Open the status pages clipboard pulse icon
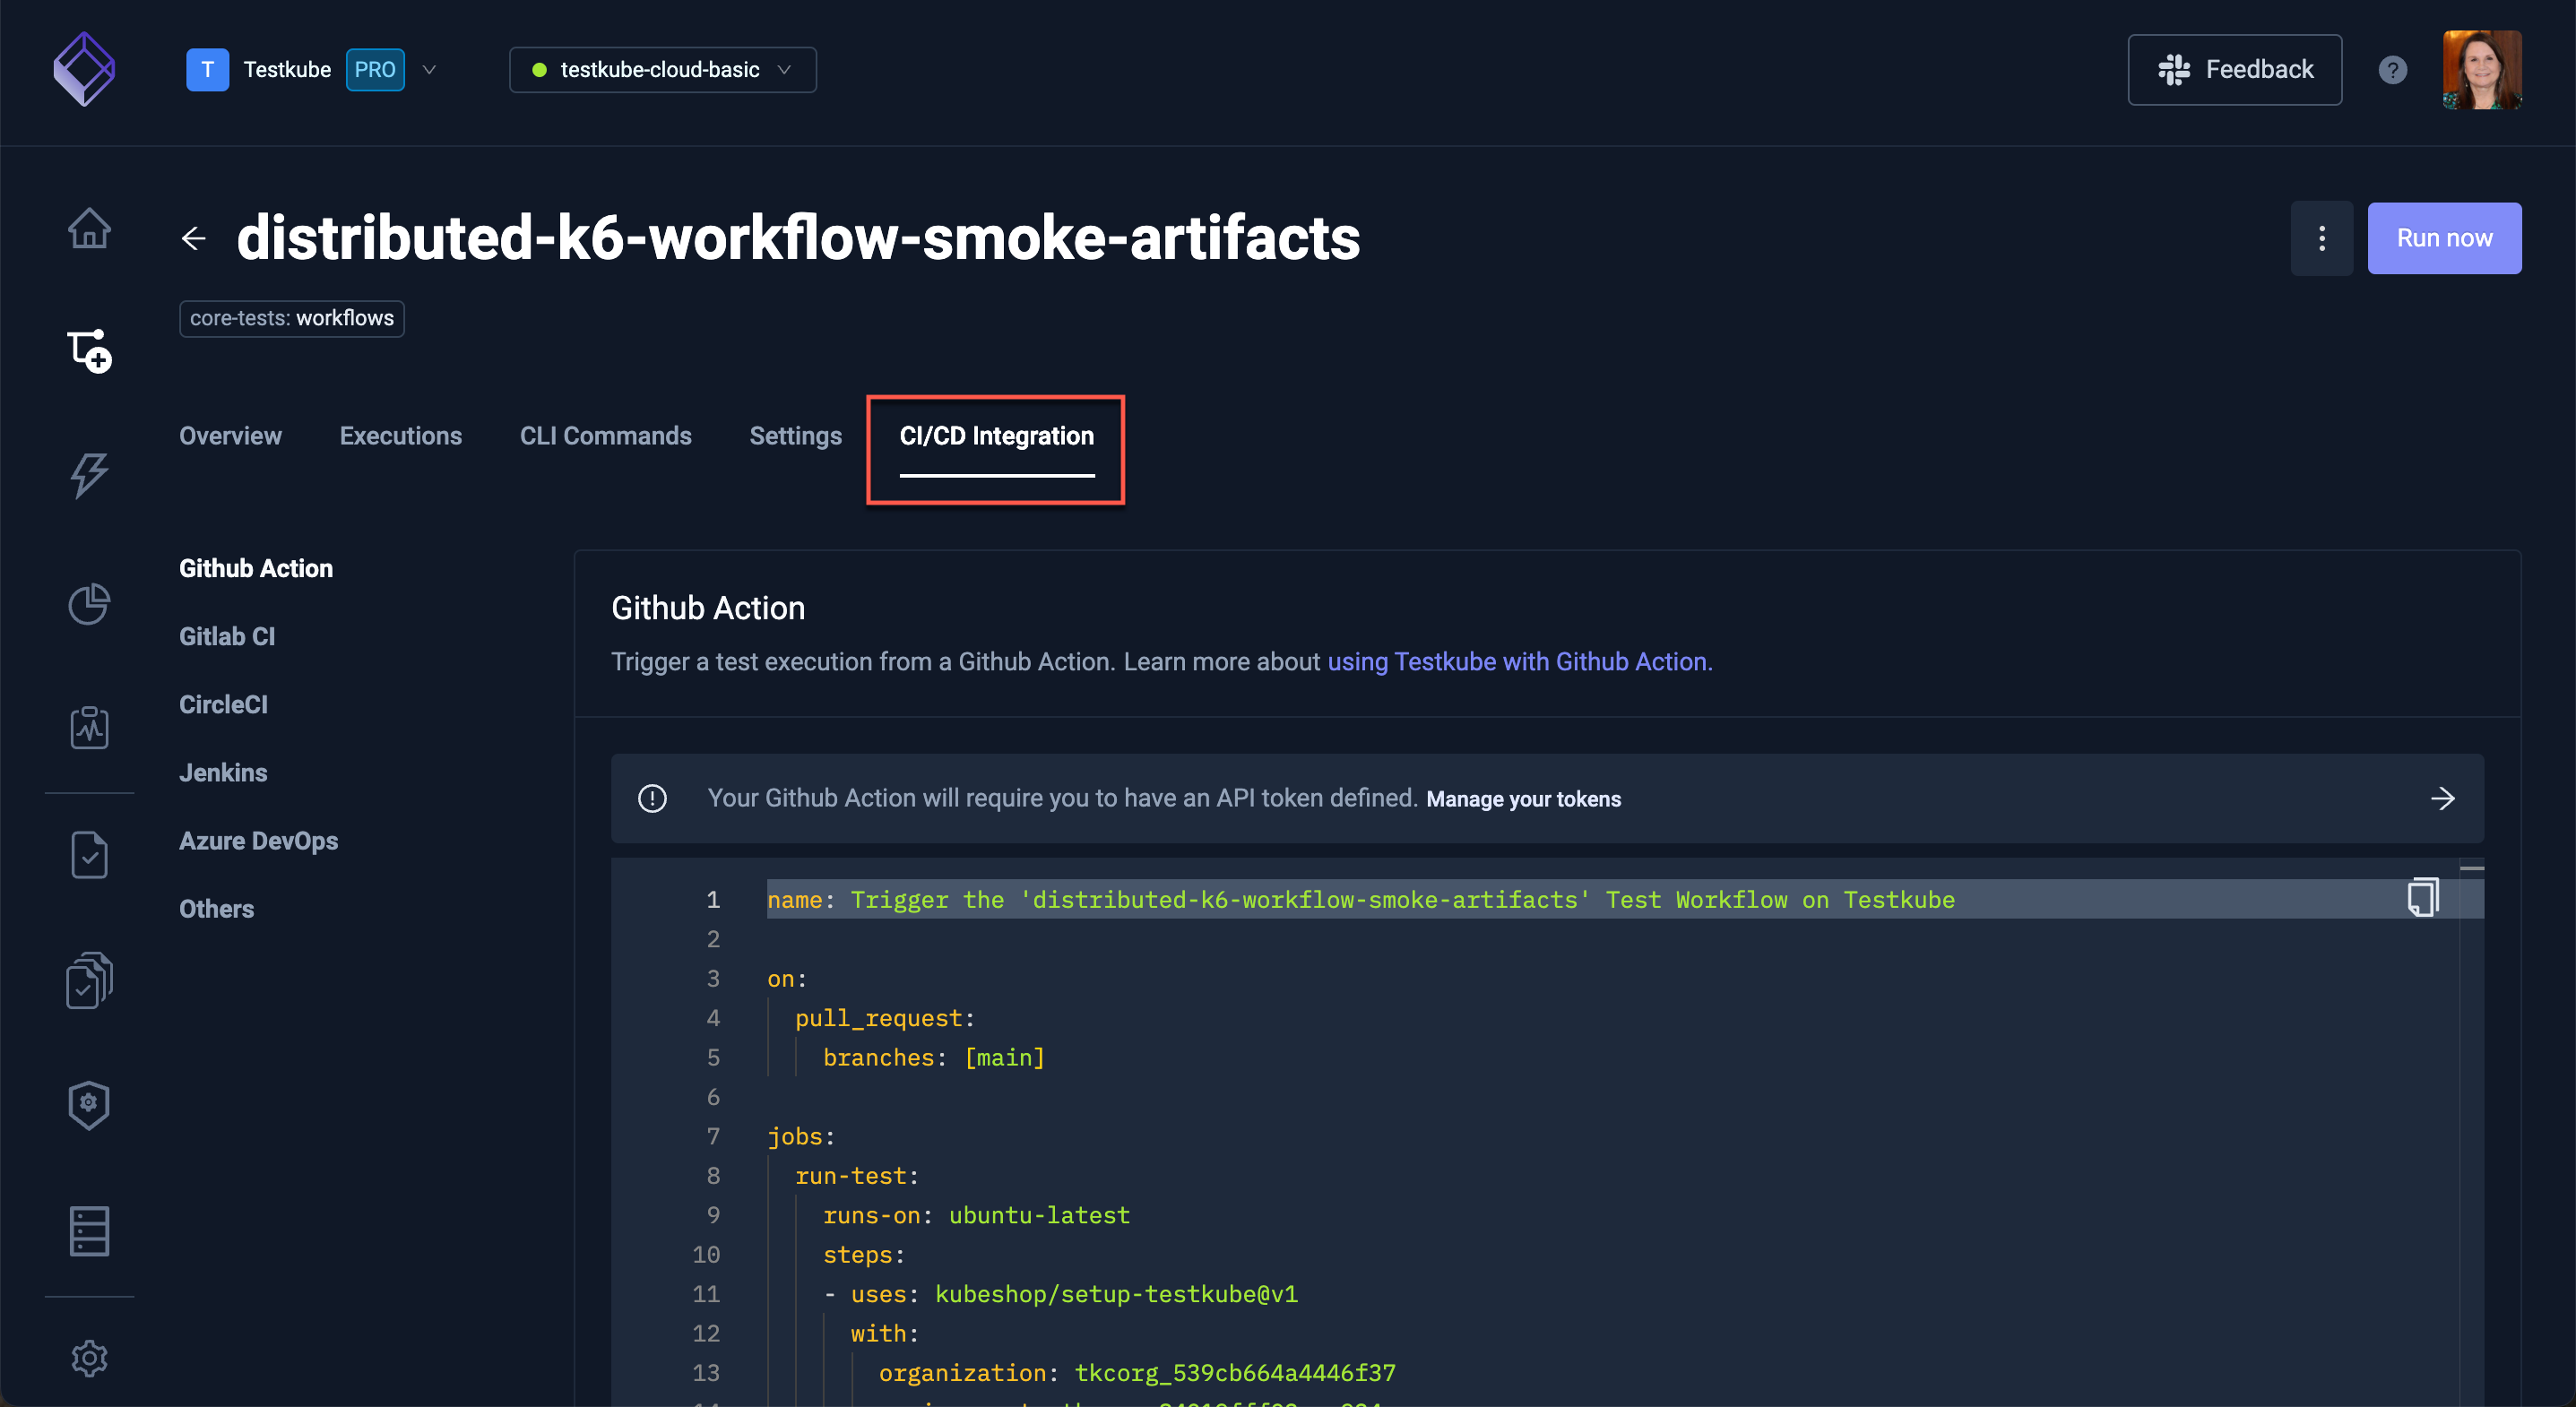This screenshot has height=1407, width=2576. (89, 727)
